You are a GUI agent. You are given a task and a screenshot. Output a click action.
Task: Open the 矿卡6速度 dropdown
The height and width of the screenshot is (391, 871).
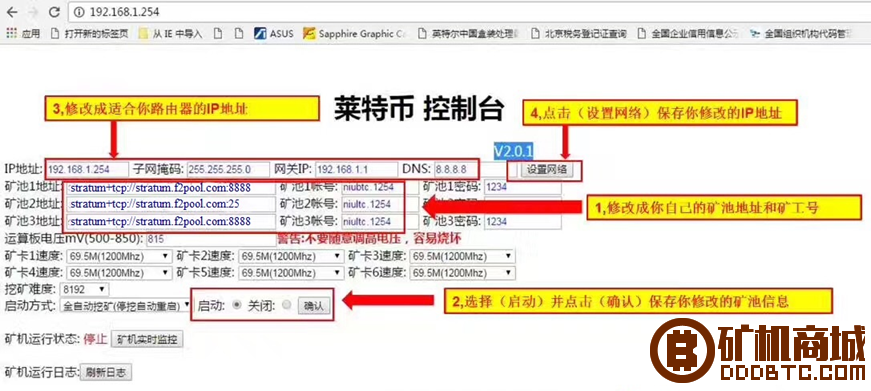[463, 273]
